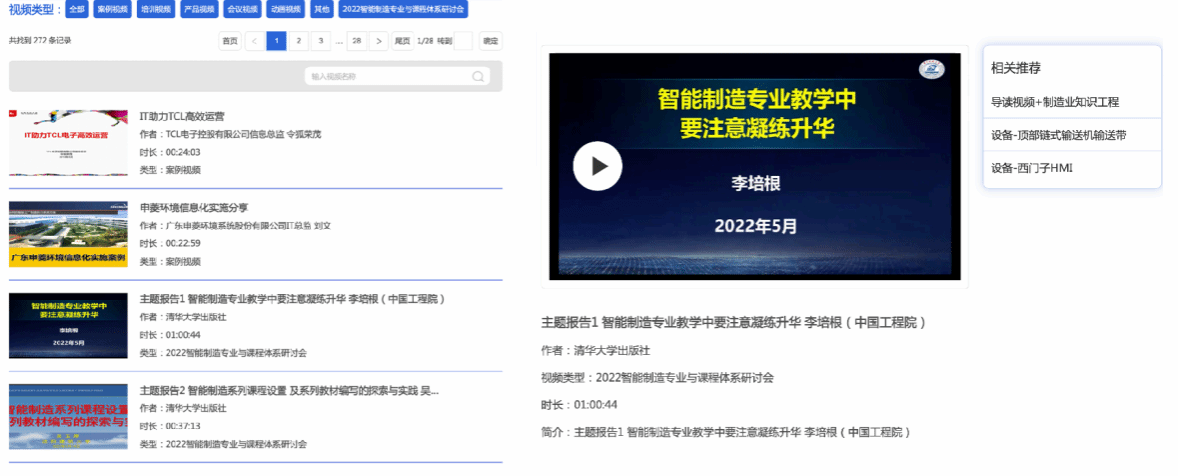Go to previous page arrow
This screenshot has width=1178, height=476.
coord(254,41)
